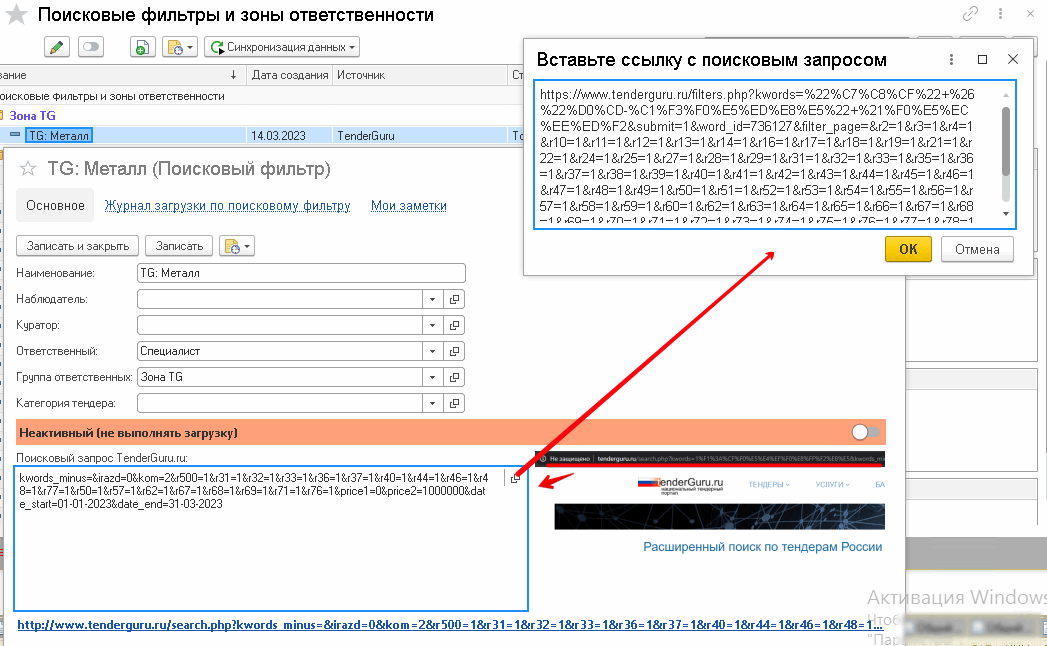Expand the Категория тендера dropdown arrow
Image resolution: width=1047 pixels, height=646 pixels.
(x=432, y=403)
